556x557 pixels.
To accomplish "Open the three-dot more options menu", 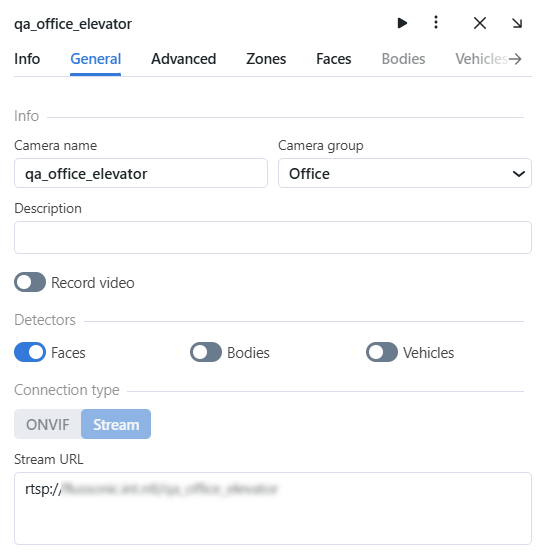I will (436, 22).
